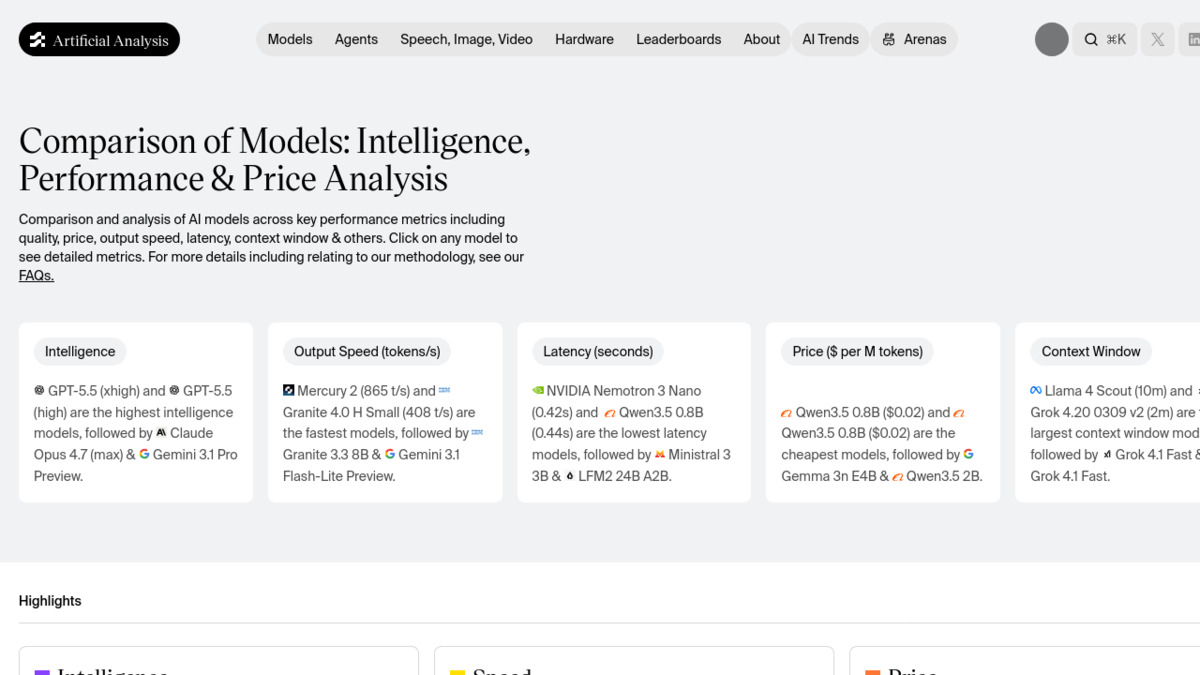
Task: Click the NVIDIA icon beside Nemotron 3 Nano
Action: [x=538, y=391]
